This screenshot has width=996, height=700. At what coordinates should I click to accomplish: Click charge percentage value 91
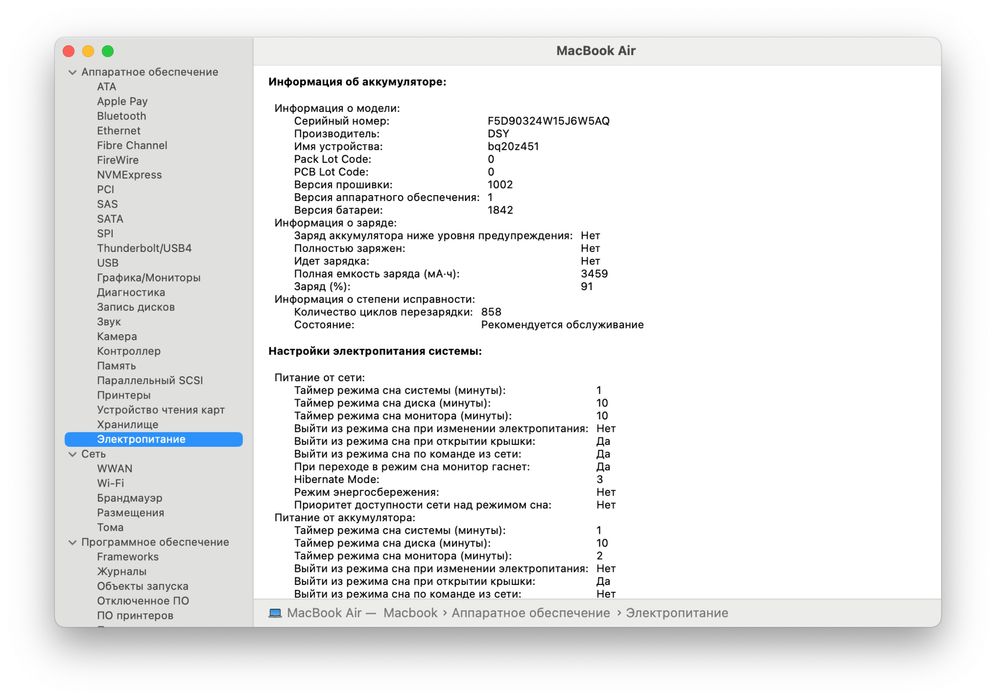[x=586, y=287]
